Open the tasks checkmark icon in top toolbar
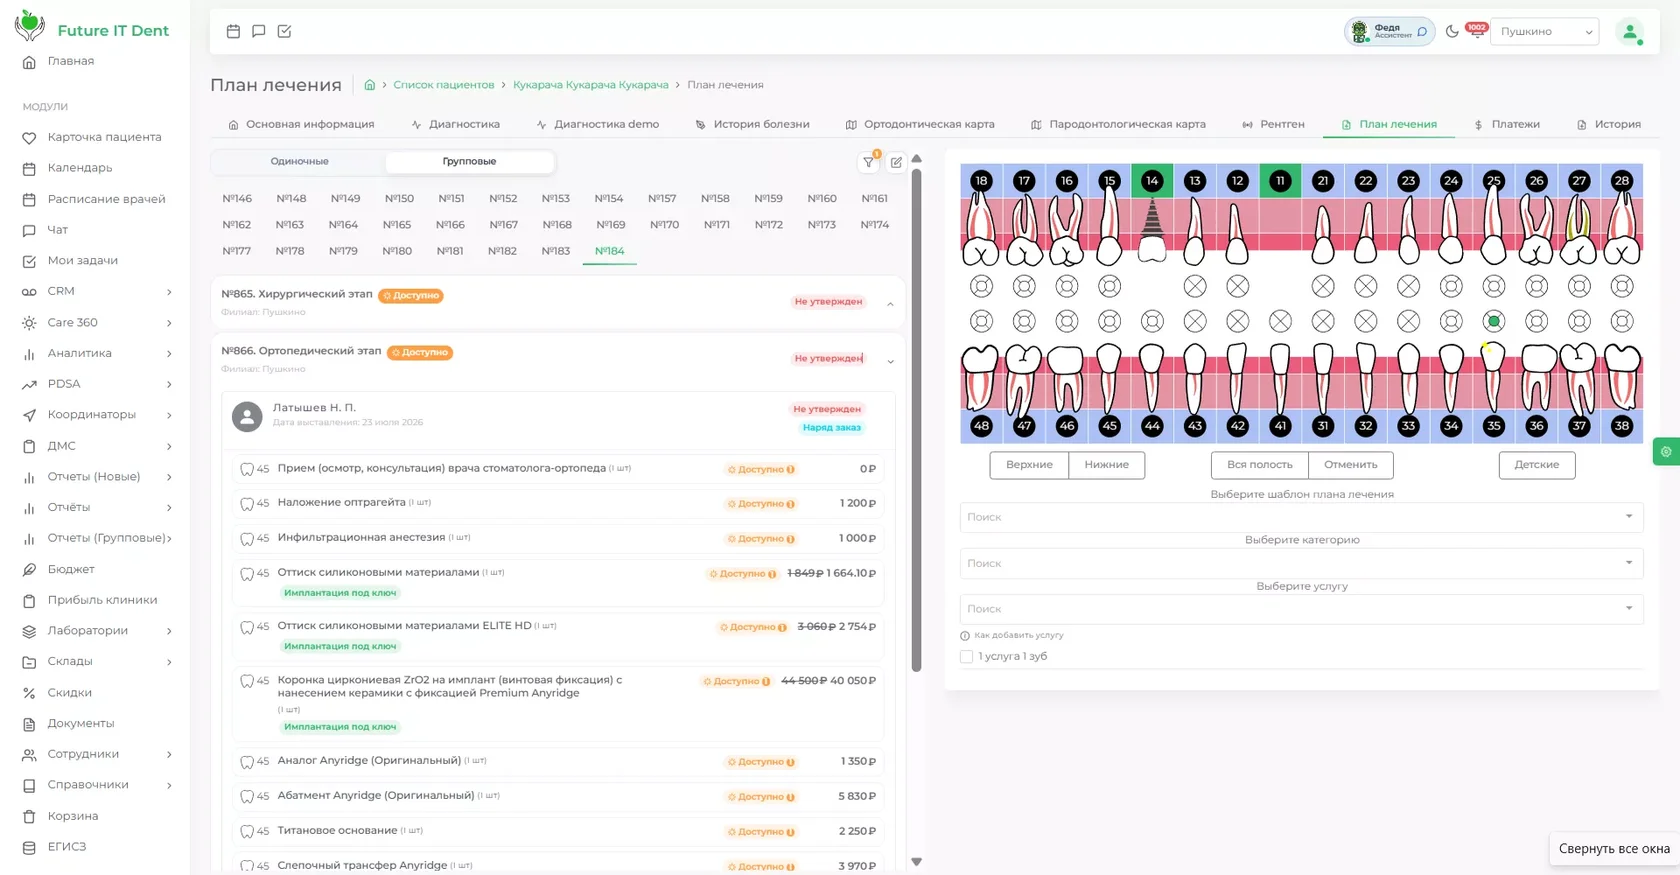Viewport: 1680px width, 875px height. click(x=284, y=31)
